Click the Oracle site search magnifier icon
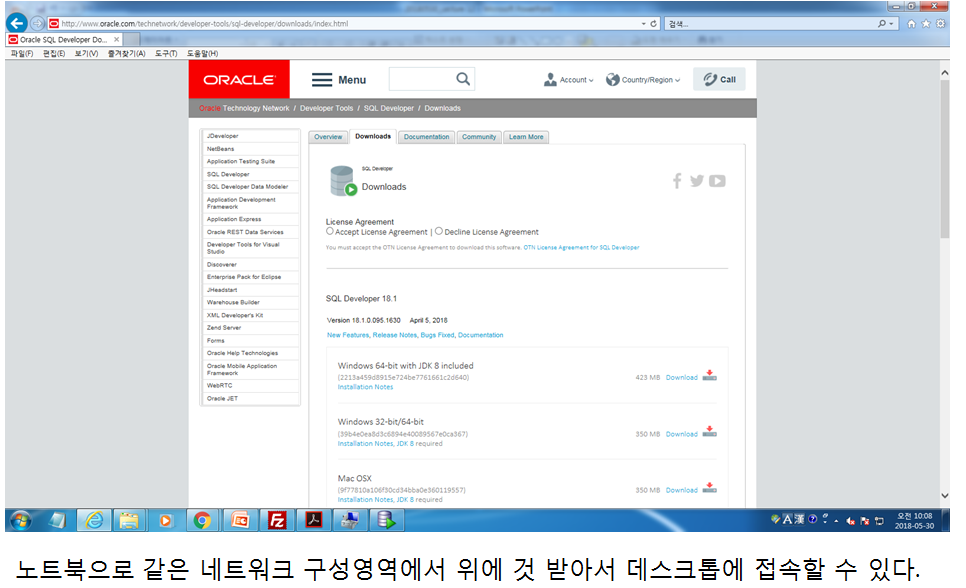This screenshot has width=966, height=588. tap(463, 79)
